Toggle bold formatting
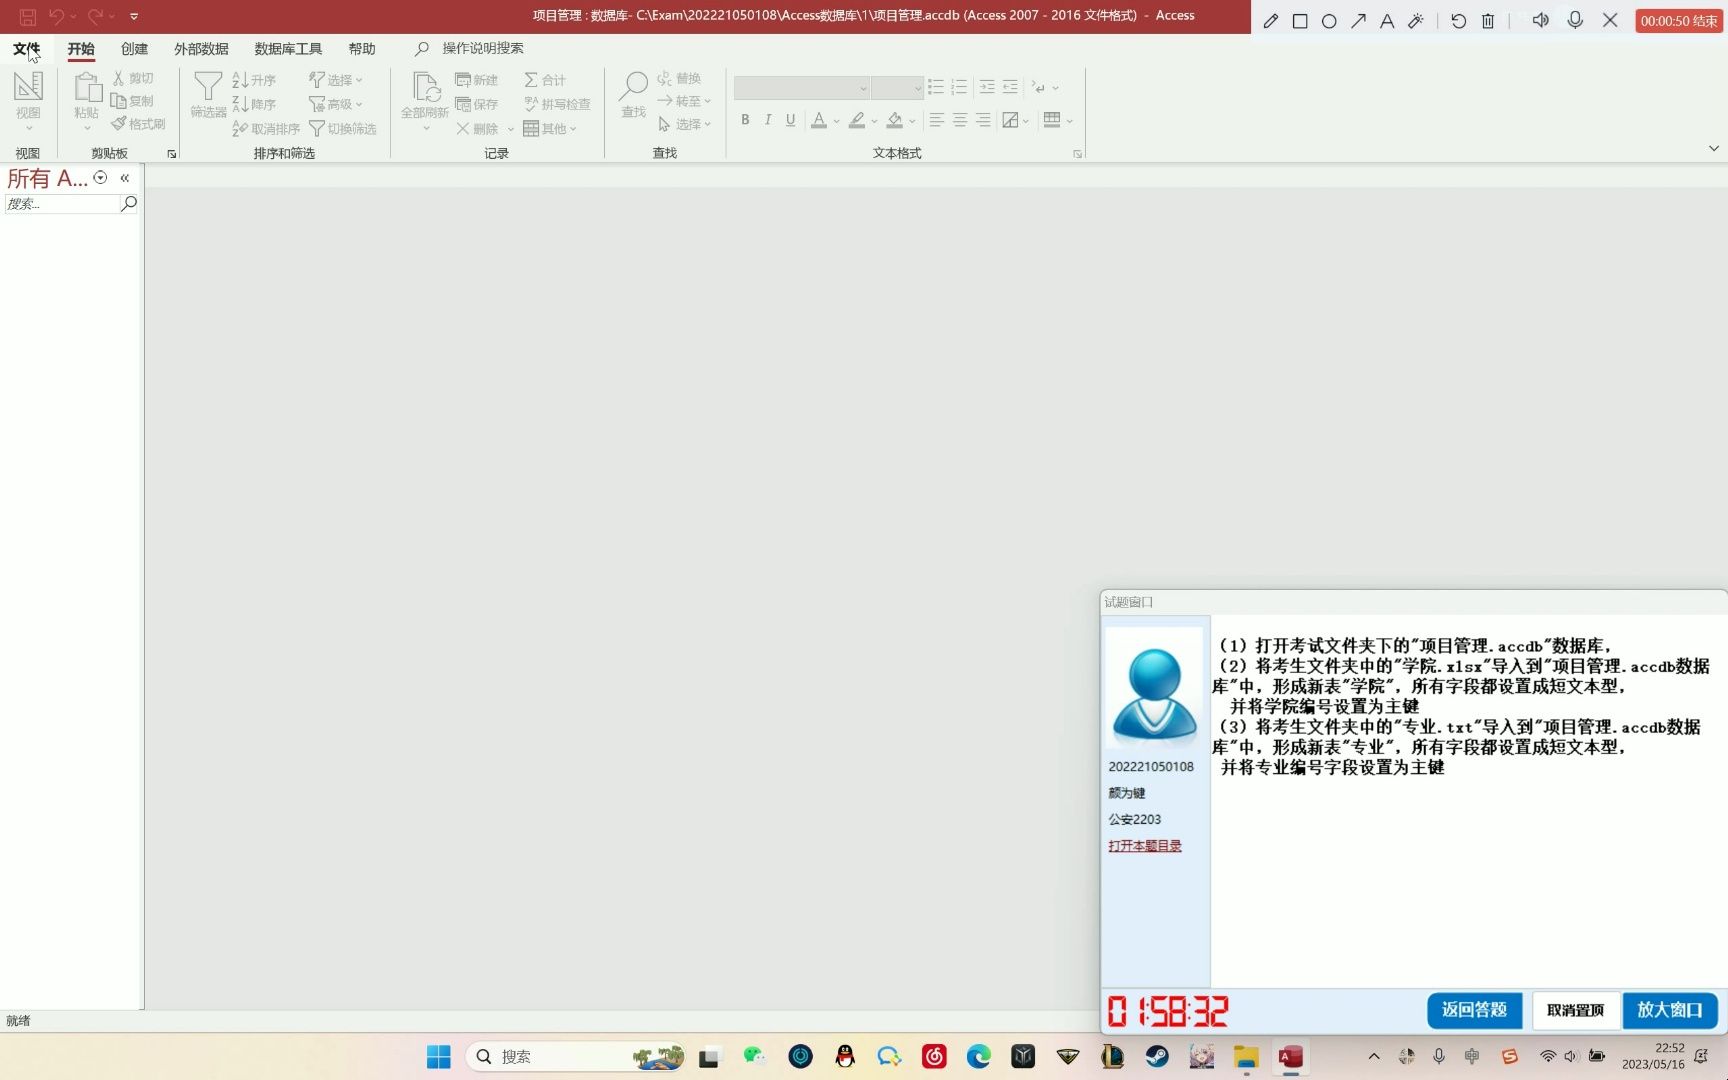1728x1080 pixels. 744,120
